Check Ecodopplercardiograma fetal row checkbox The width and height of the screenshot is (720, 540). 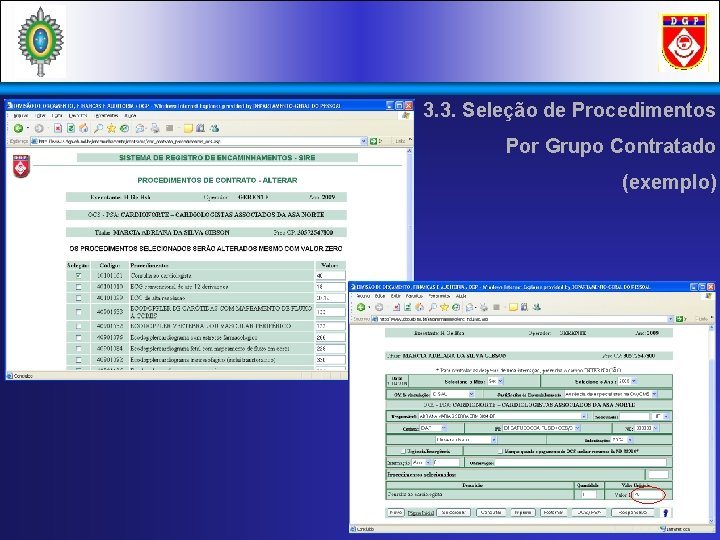tap(79, 349)
